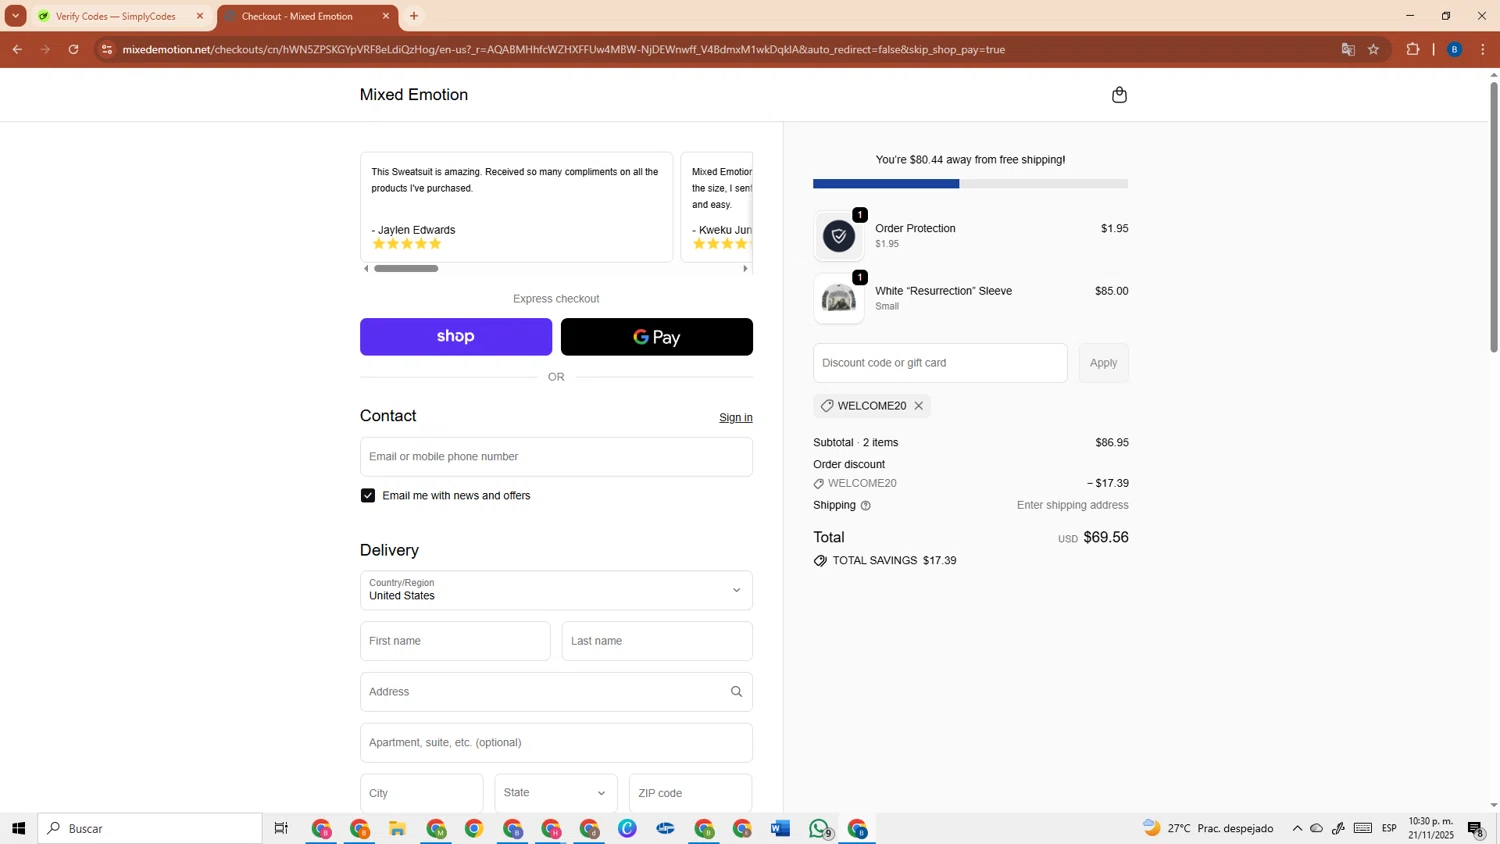Screen dimensions: 1500x844
Task: Show hidden system tray icons
Action: click(x=1297, y=829)
